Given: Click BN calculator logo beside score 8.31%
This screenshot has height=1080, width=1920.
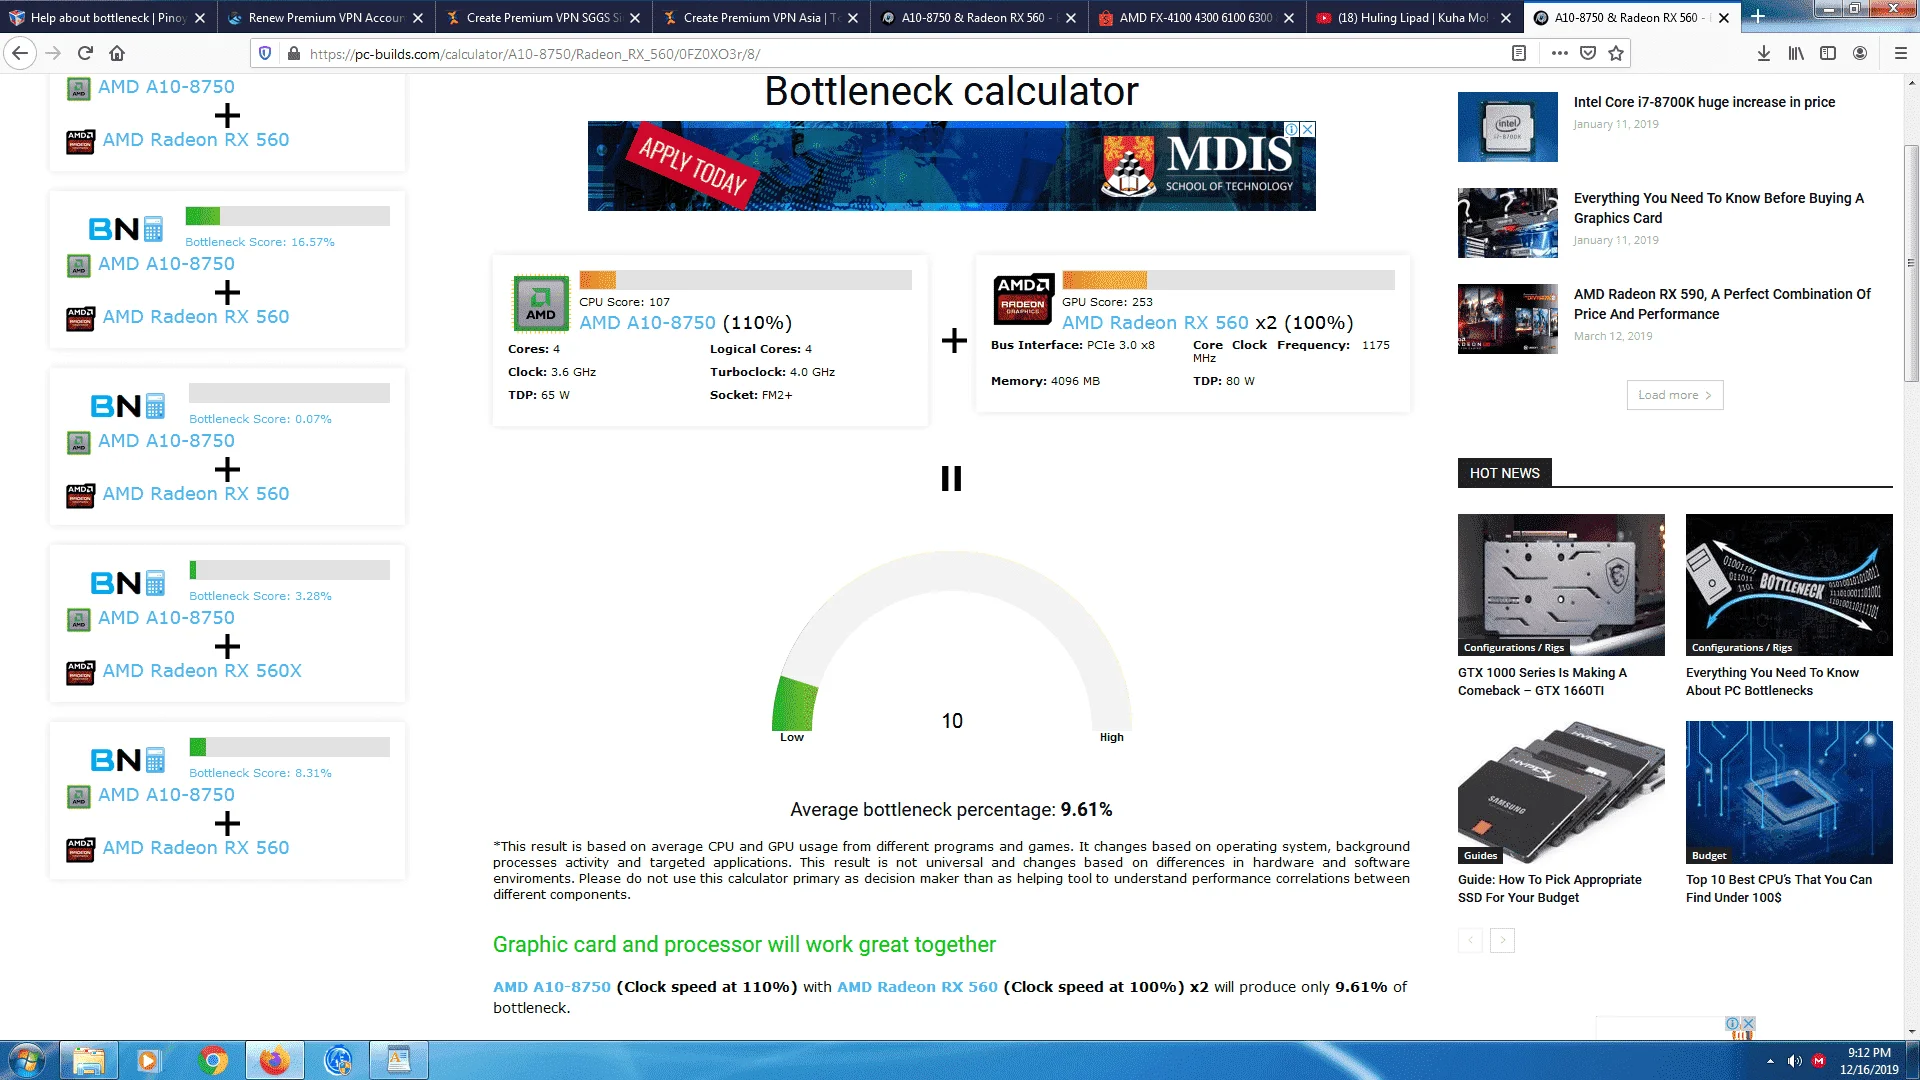Looking at the screenshot, I should 128,760.
